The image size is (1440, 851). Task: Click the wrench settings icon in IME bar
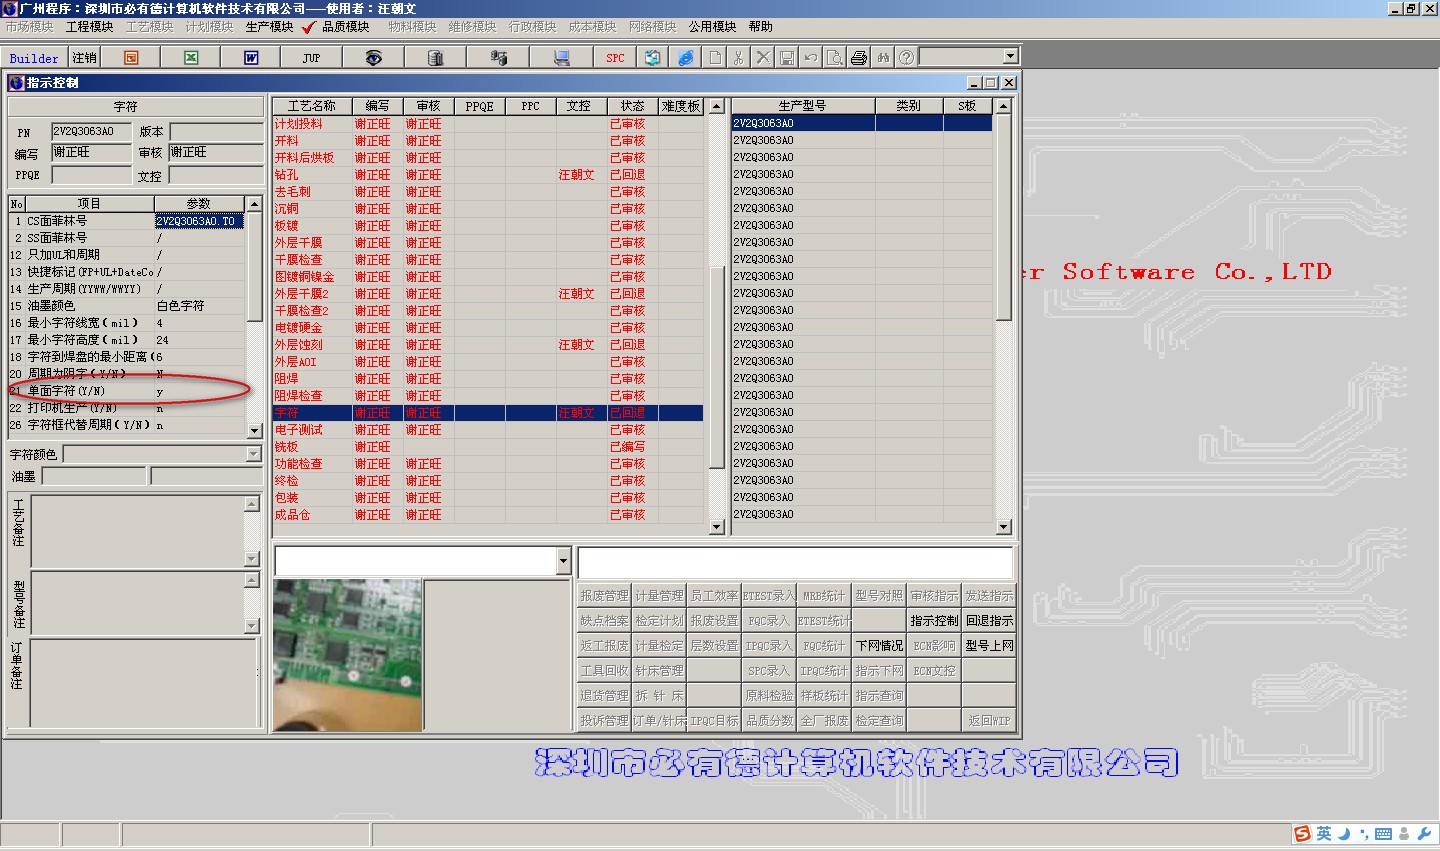click(x=1425, y=834)
